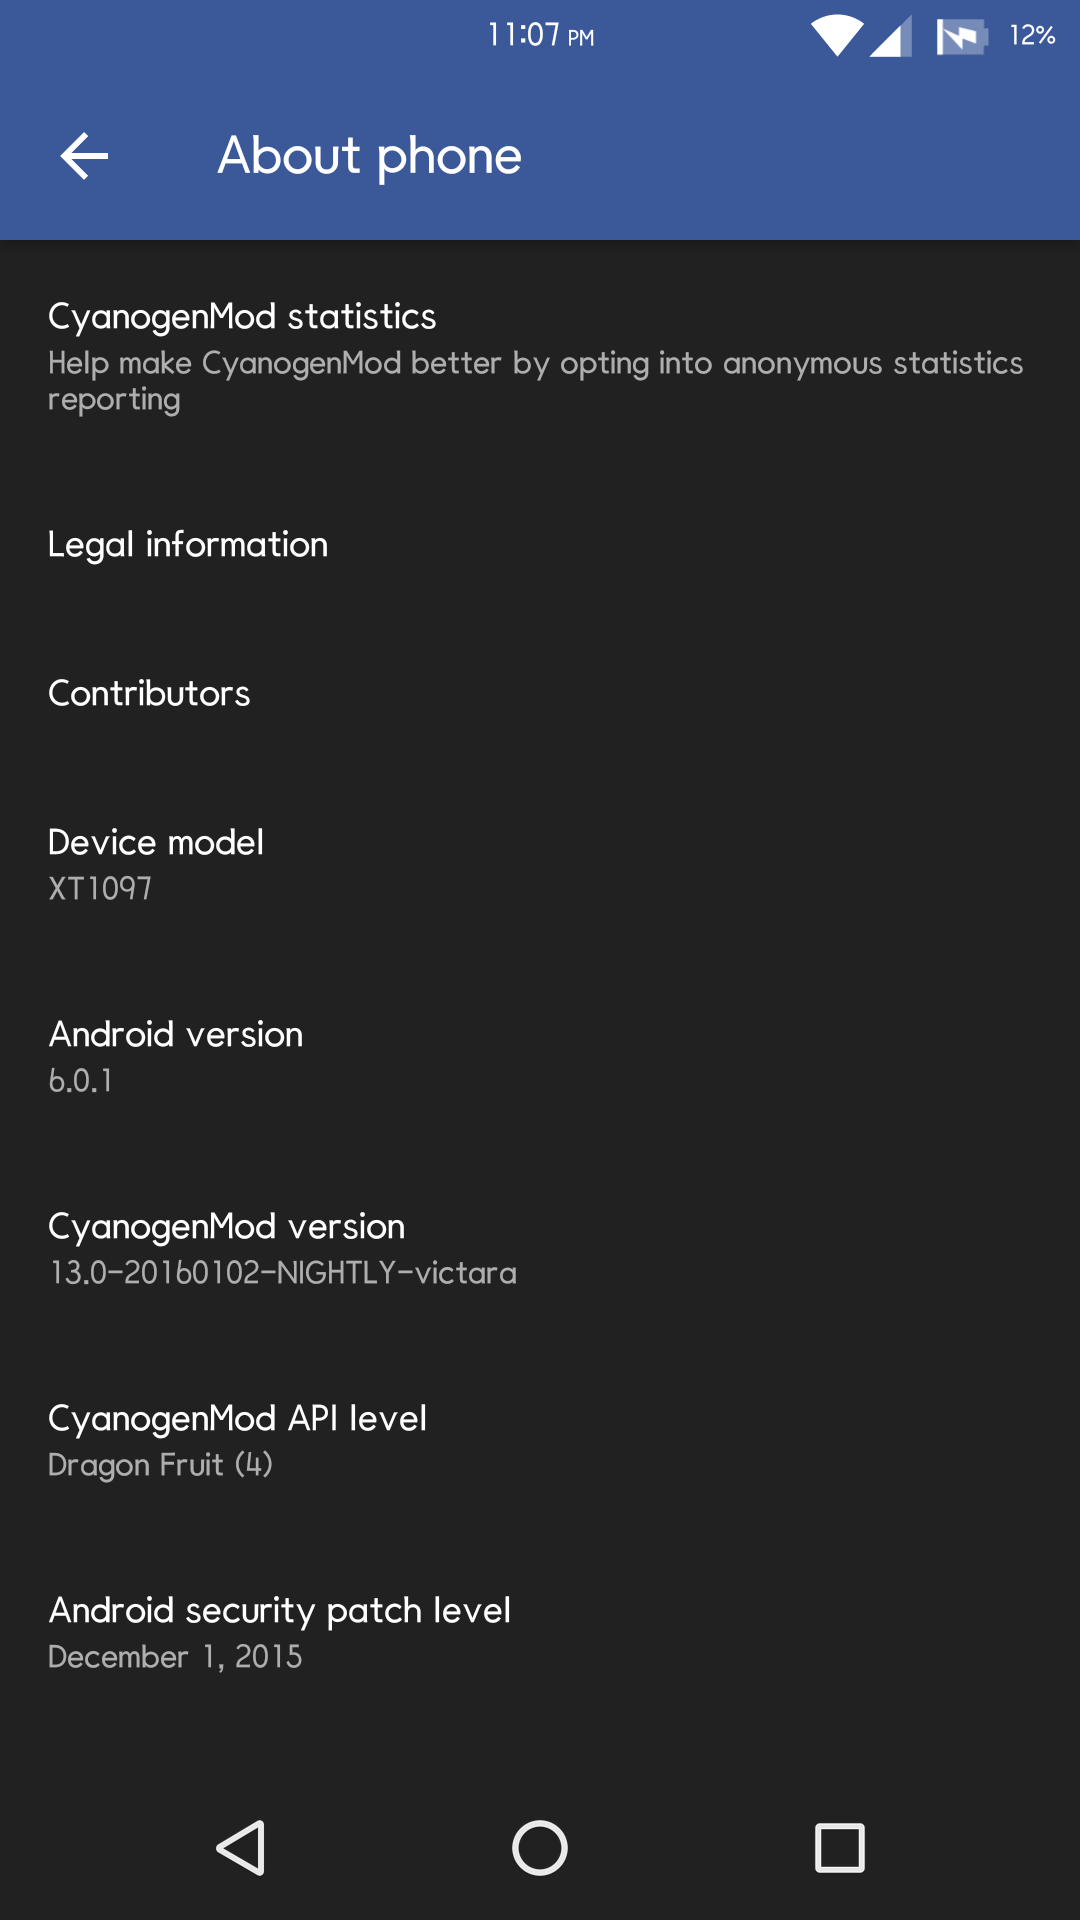Viewport: 1080px width, 1920px height.
Task: Tap the 11:07 PM clock in status bar
Action: click(x=540, y=34)
